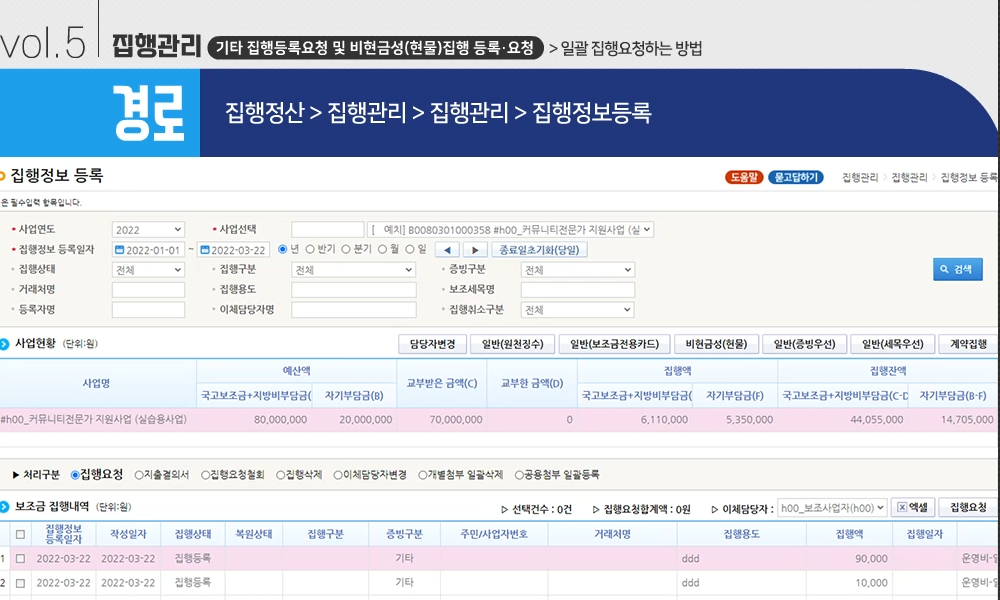Click the 이체담당자명 input field
The width and height of the screenshot is (1000, 600).
[x=353, y=310]
